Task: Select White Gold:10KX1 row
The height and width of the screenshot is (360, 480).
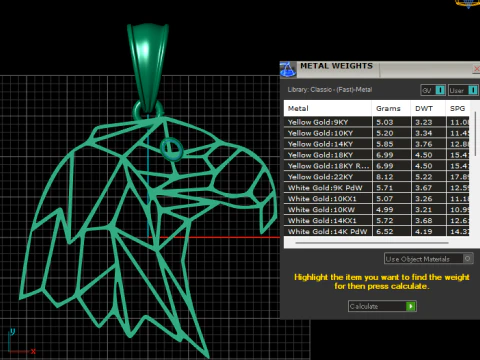Action: click(377, 199)
